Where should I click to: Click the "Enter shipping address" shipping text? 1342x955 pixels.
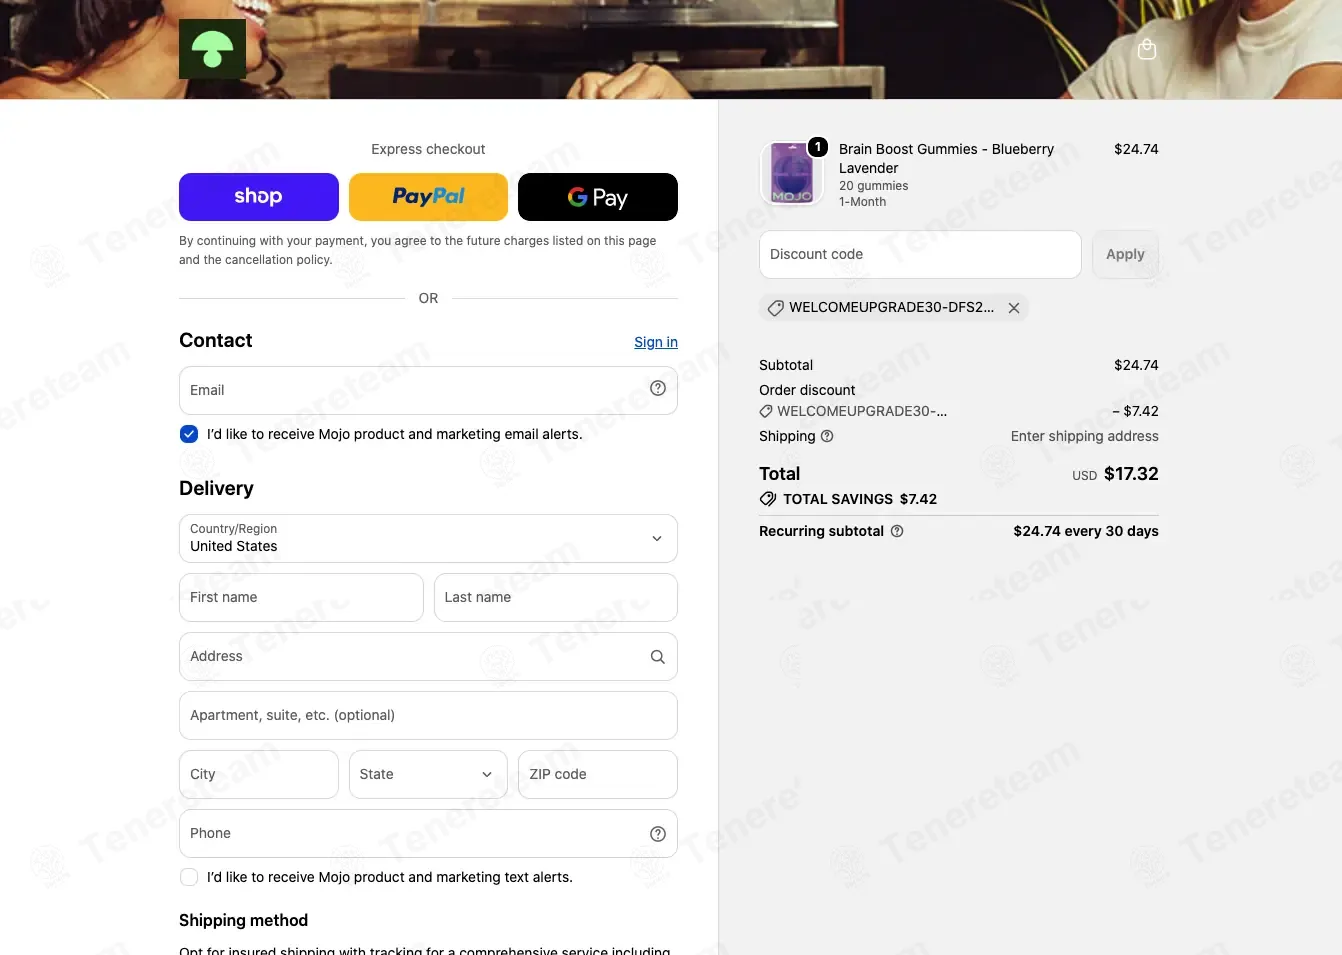point(1085,436)
